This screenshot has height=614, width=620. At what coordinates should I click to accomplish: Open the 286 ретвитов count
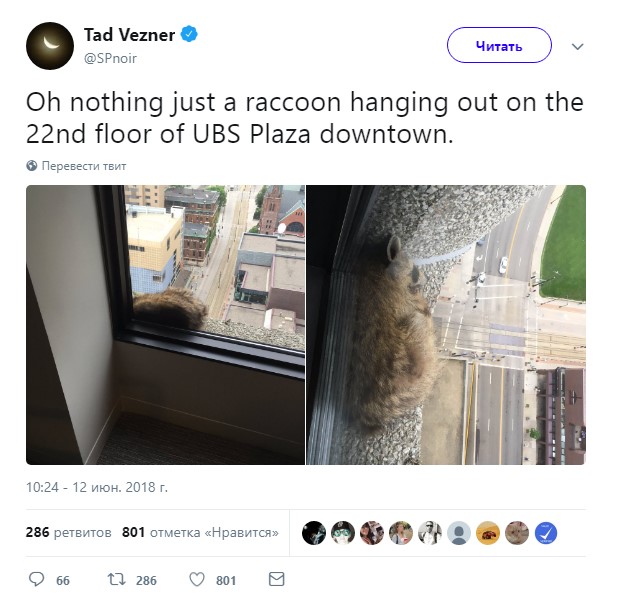68,532
